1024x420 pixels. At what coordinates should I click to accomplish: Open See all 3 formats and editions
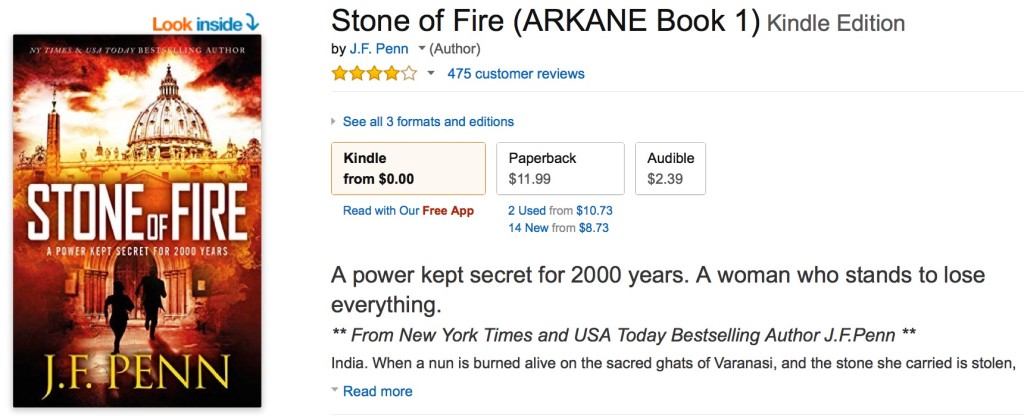[428, 122]
